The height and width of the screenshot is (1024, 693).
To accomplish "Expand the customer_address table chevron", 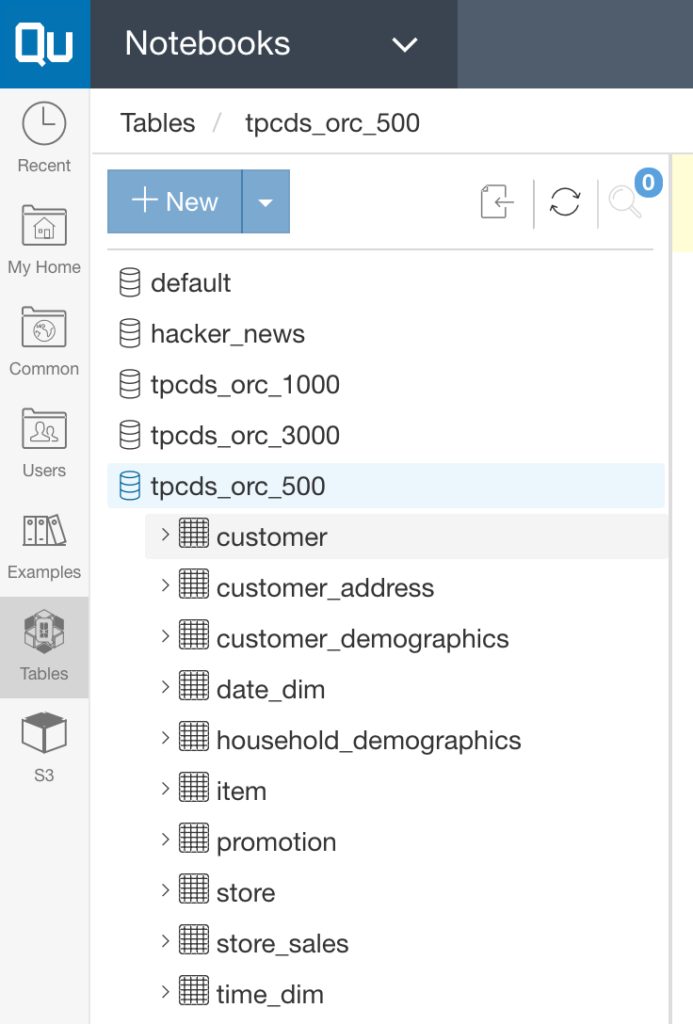I will (x=165, y=586).
